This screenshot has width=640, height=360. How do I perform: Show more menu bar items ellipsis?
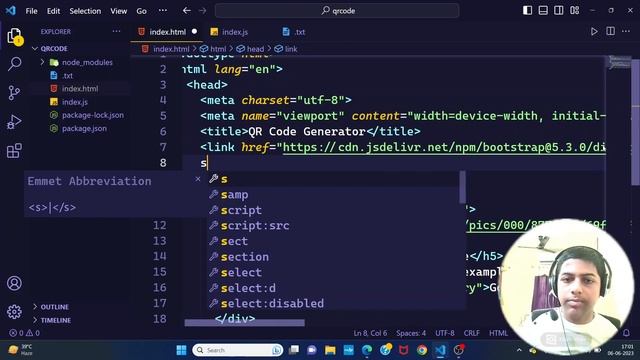[162, 11]
